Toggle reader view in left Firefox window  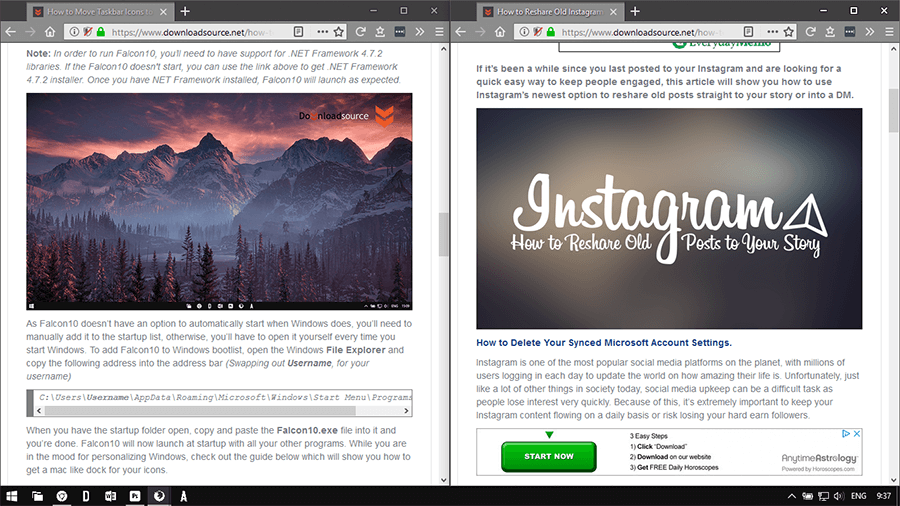tap(298, 32)
